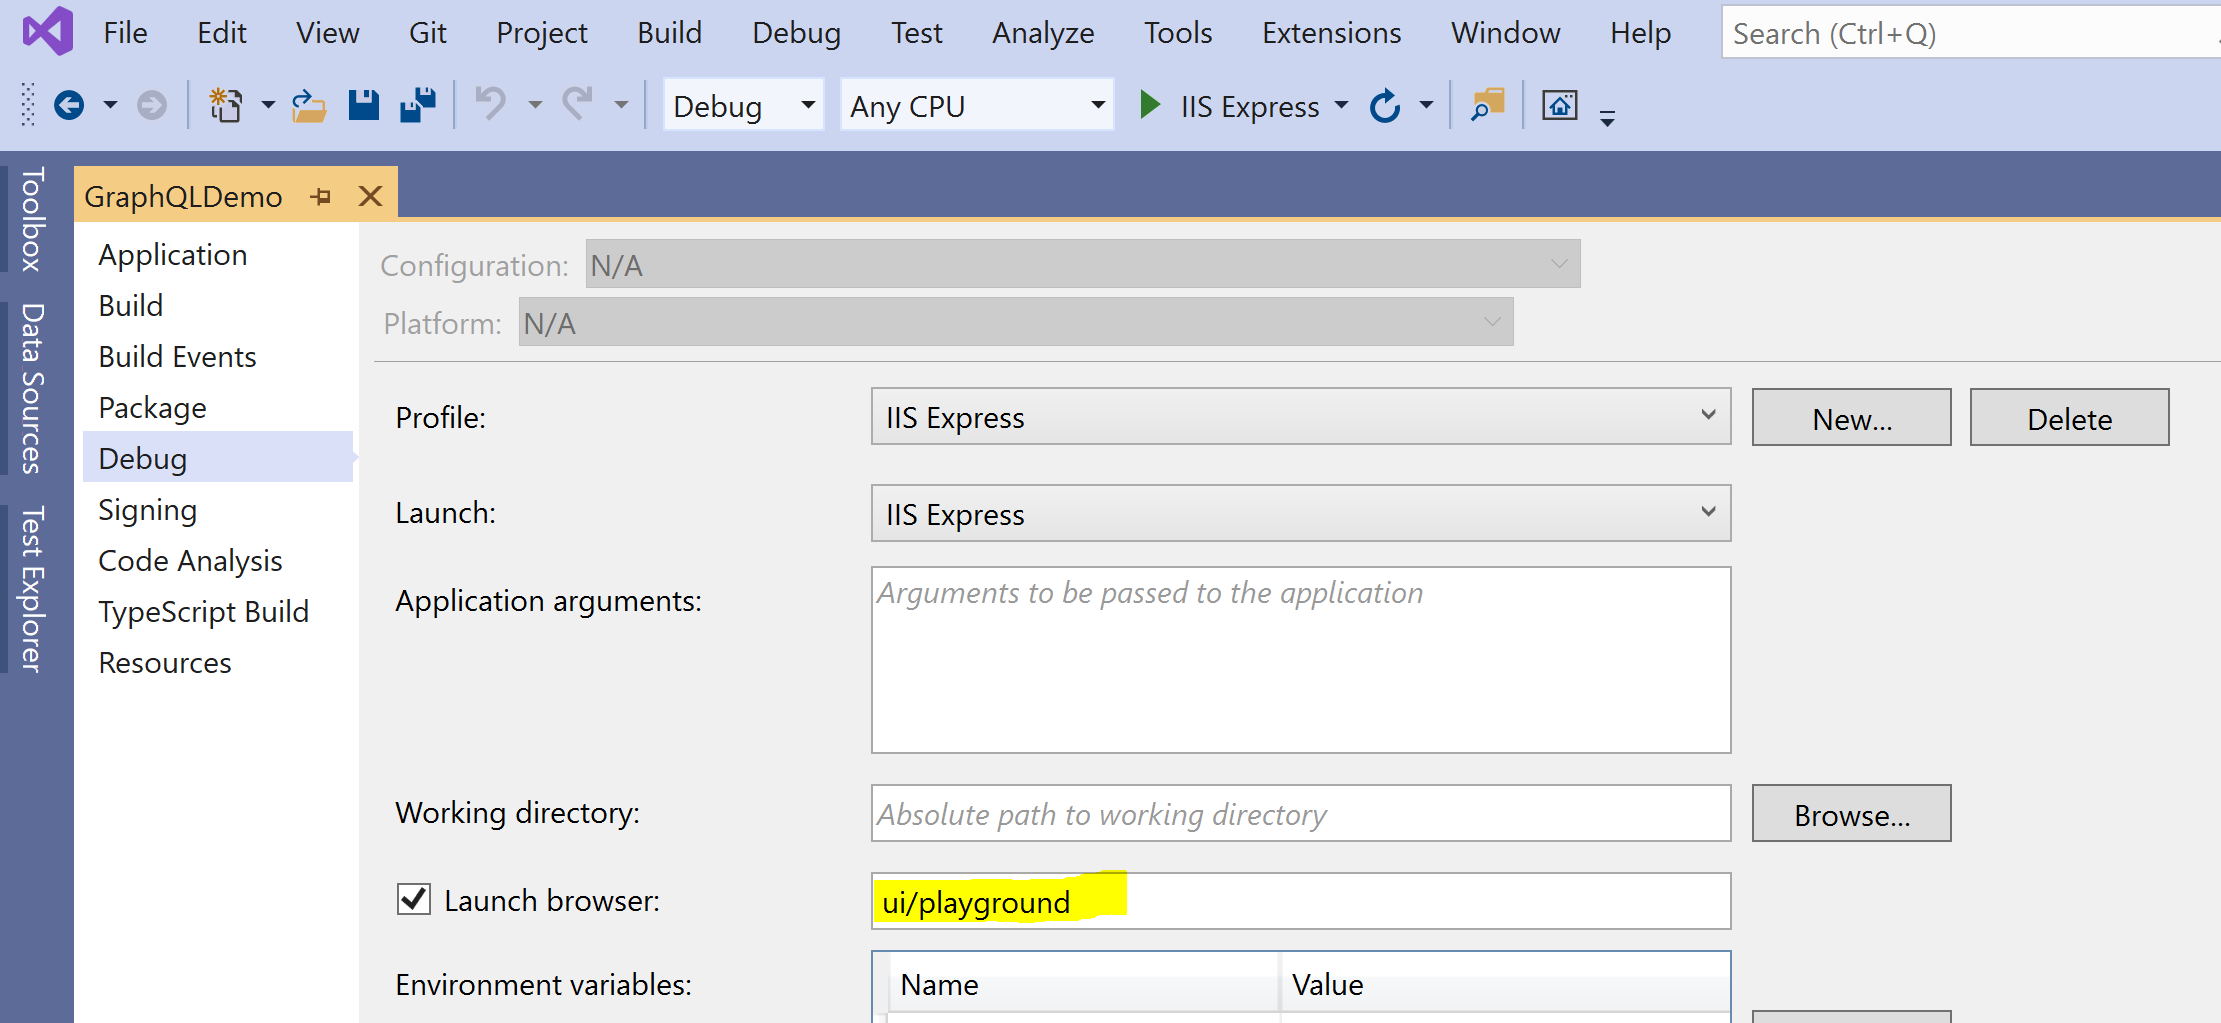Delete the selected launch profile
2221x1023 pixels.
(2070, 417)
